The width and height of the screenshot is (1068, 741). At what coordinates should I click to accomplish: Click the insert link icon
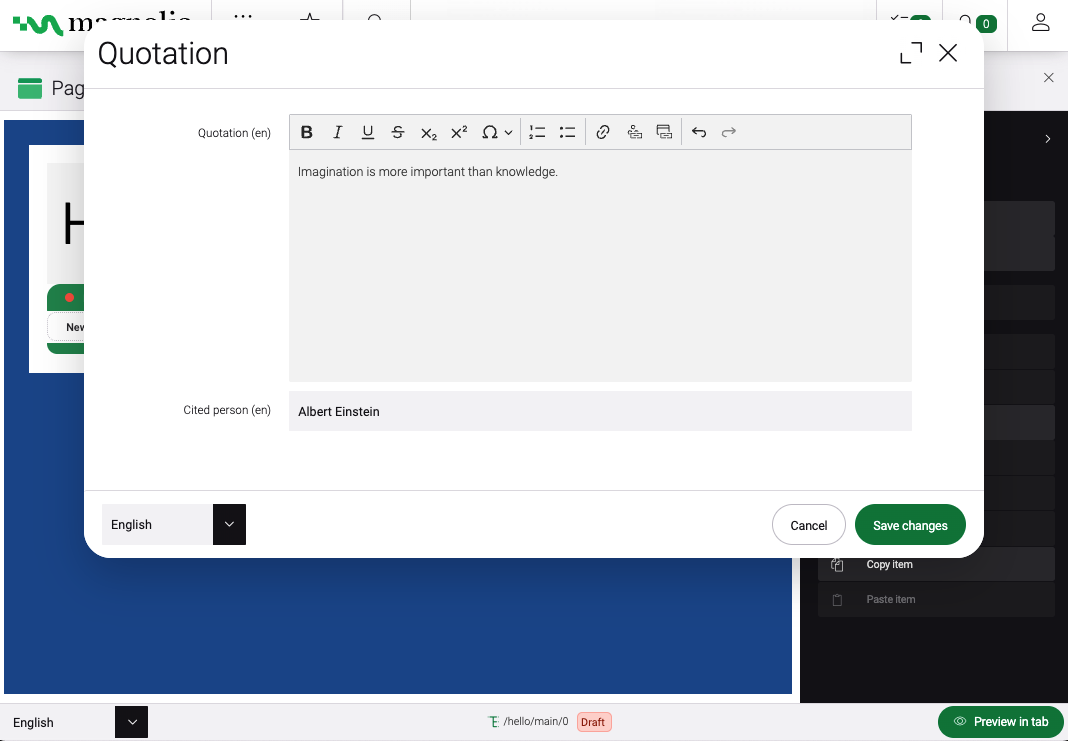click(603, 132)
